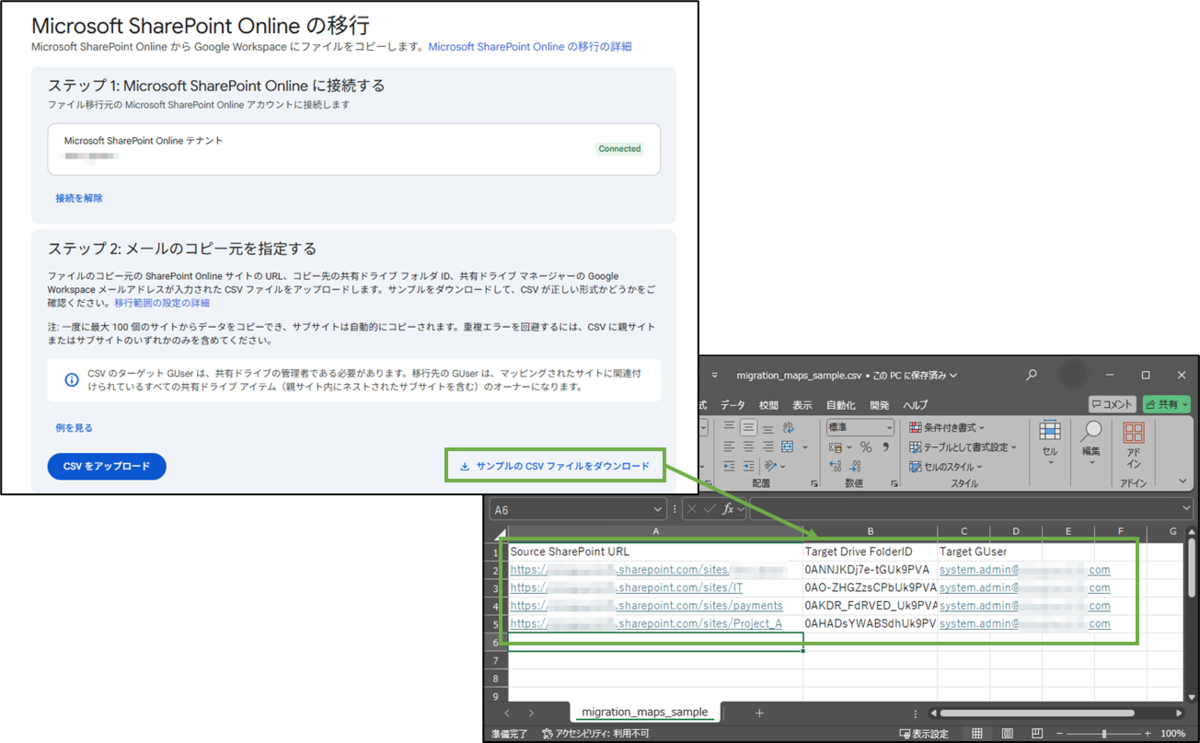Image resolution: width=1200 pixels, height=743 pixels.
Task: Click the select-all corner of the sheet
Action: coord(502,535)
